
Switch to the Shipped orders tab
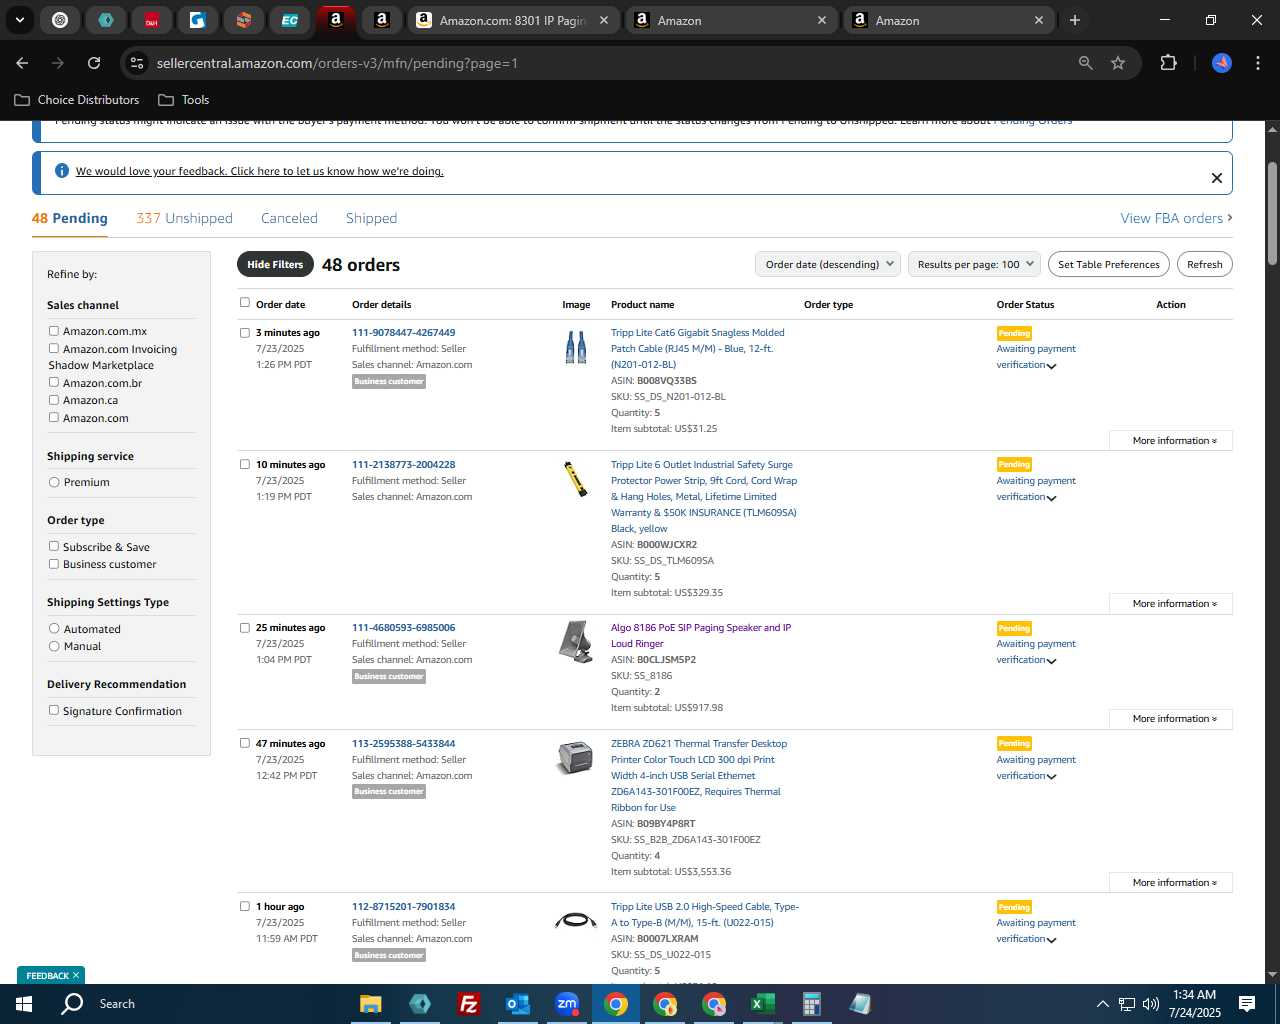[371, 218]
